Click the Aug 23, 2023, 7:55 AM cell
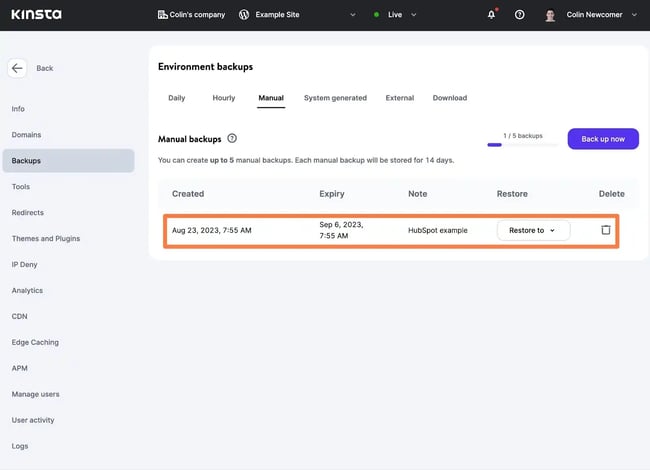The width and height of the screenshot is (650, 470). coord(212,230)
